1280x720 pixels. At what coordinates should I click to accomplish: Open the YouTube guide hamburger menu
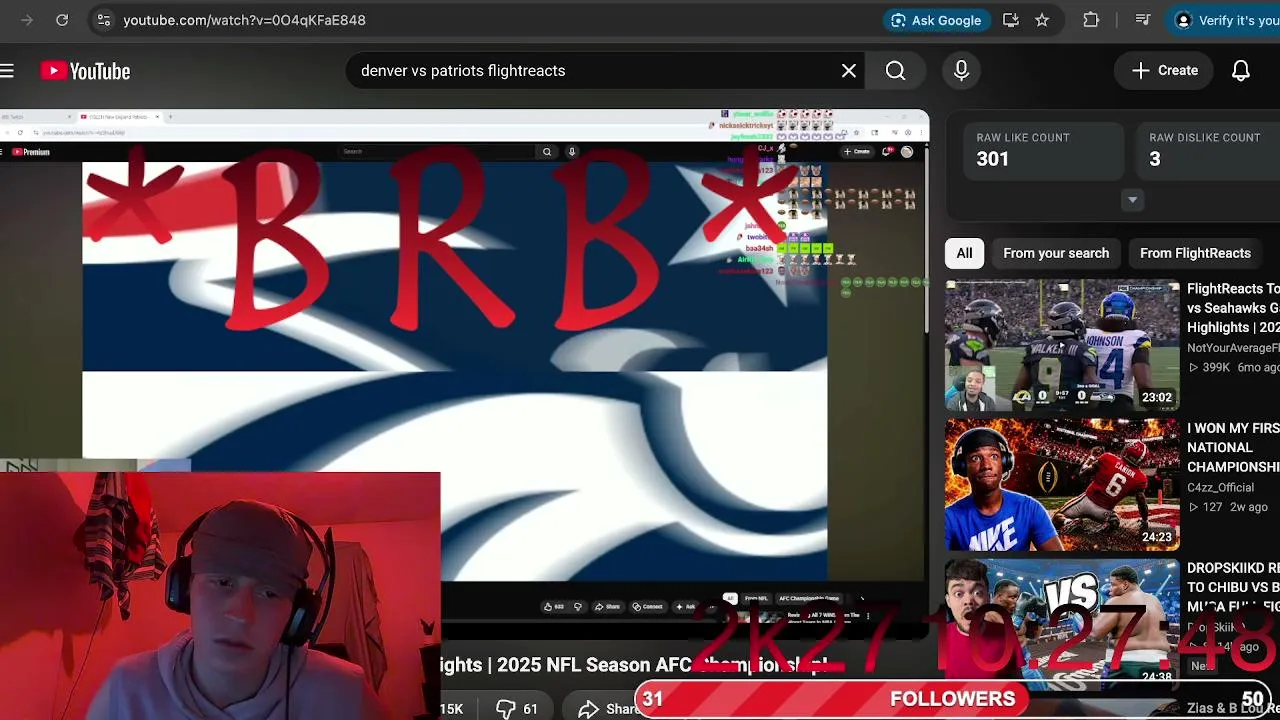pyautogui.click(x=7, y=71)
